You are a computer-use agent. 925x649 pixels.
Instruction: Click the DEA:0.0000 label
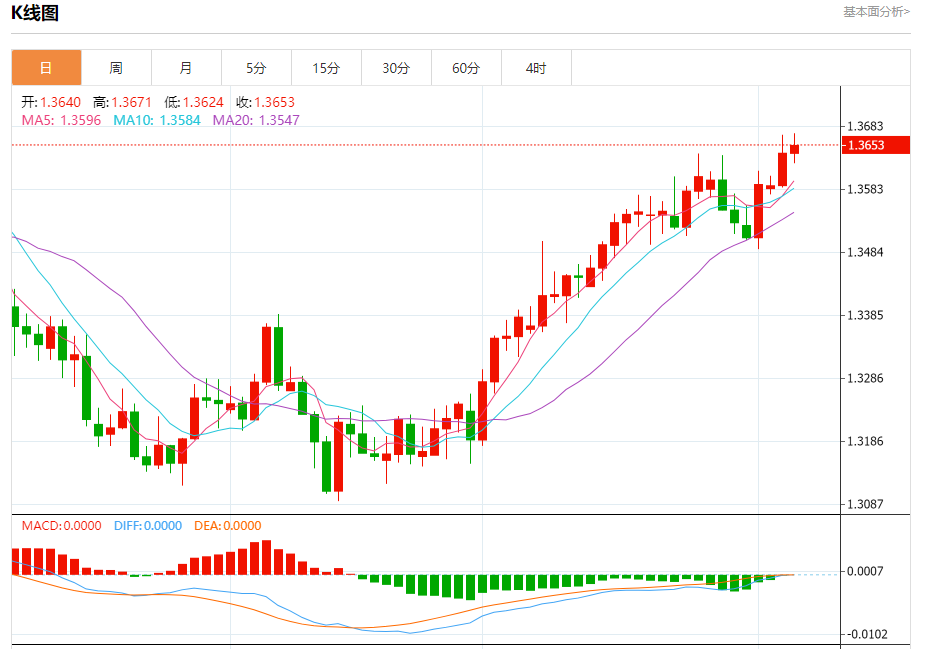[228, 526]
